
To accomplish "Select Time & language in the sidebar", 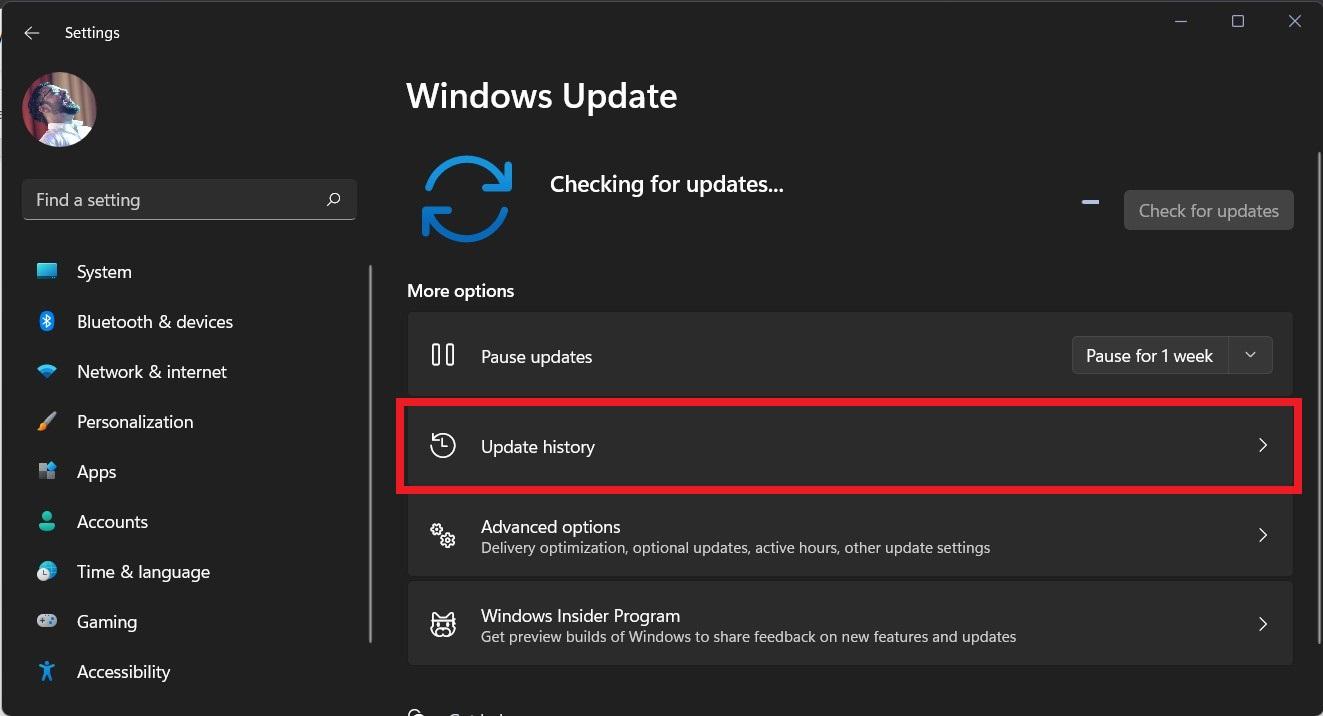I will [x=143, y=571].
